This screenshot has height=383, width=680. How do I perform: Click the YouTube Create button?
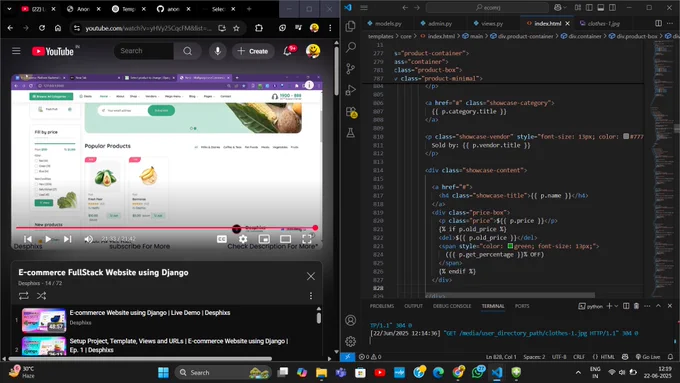tap(253, 51)
